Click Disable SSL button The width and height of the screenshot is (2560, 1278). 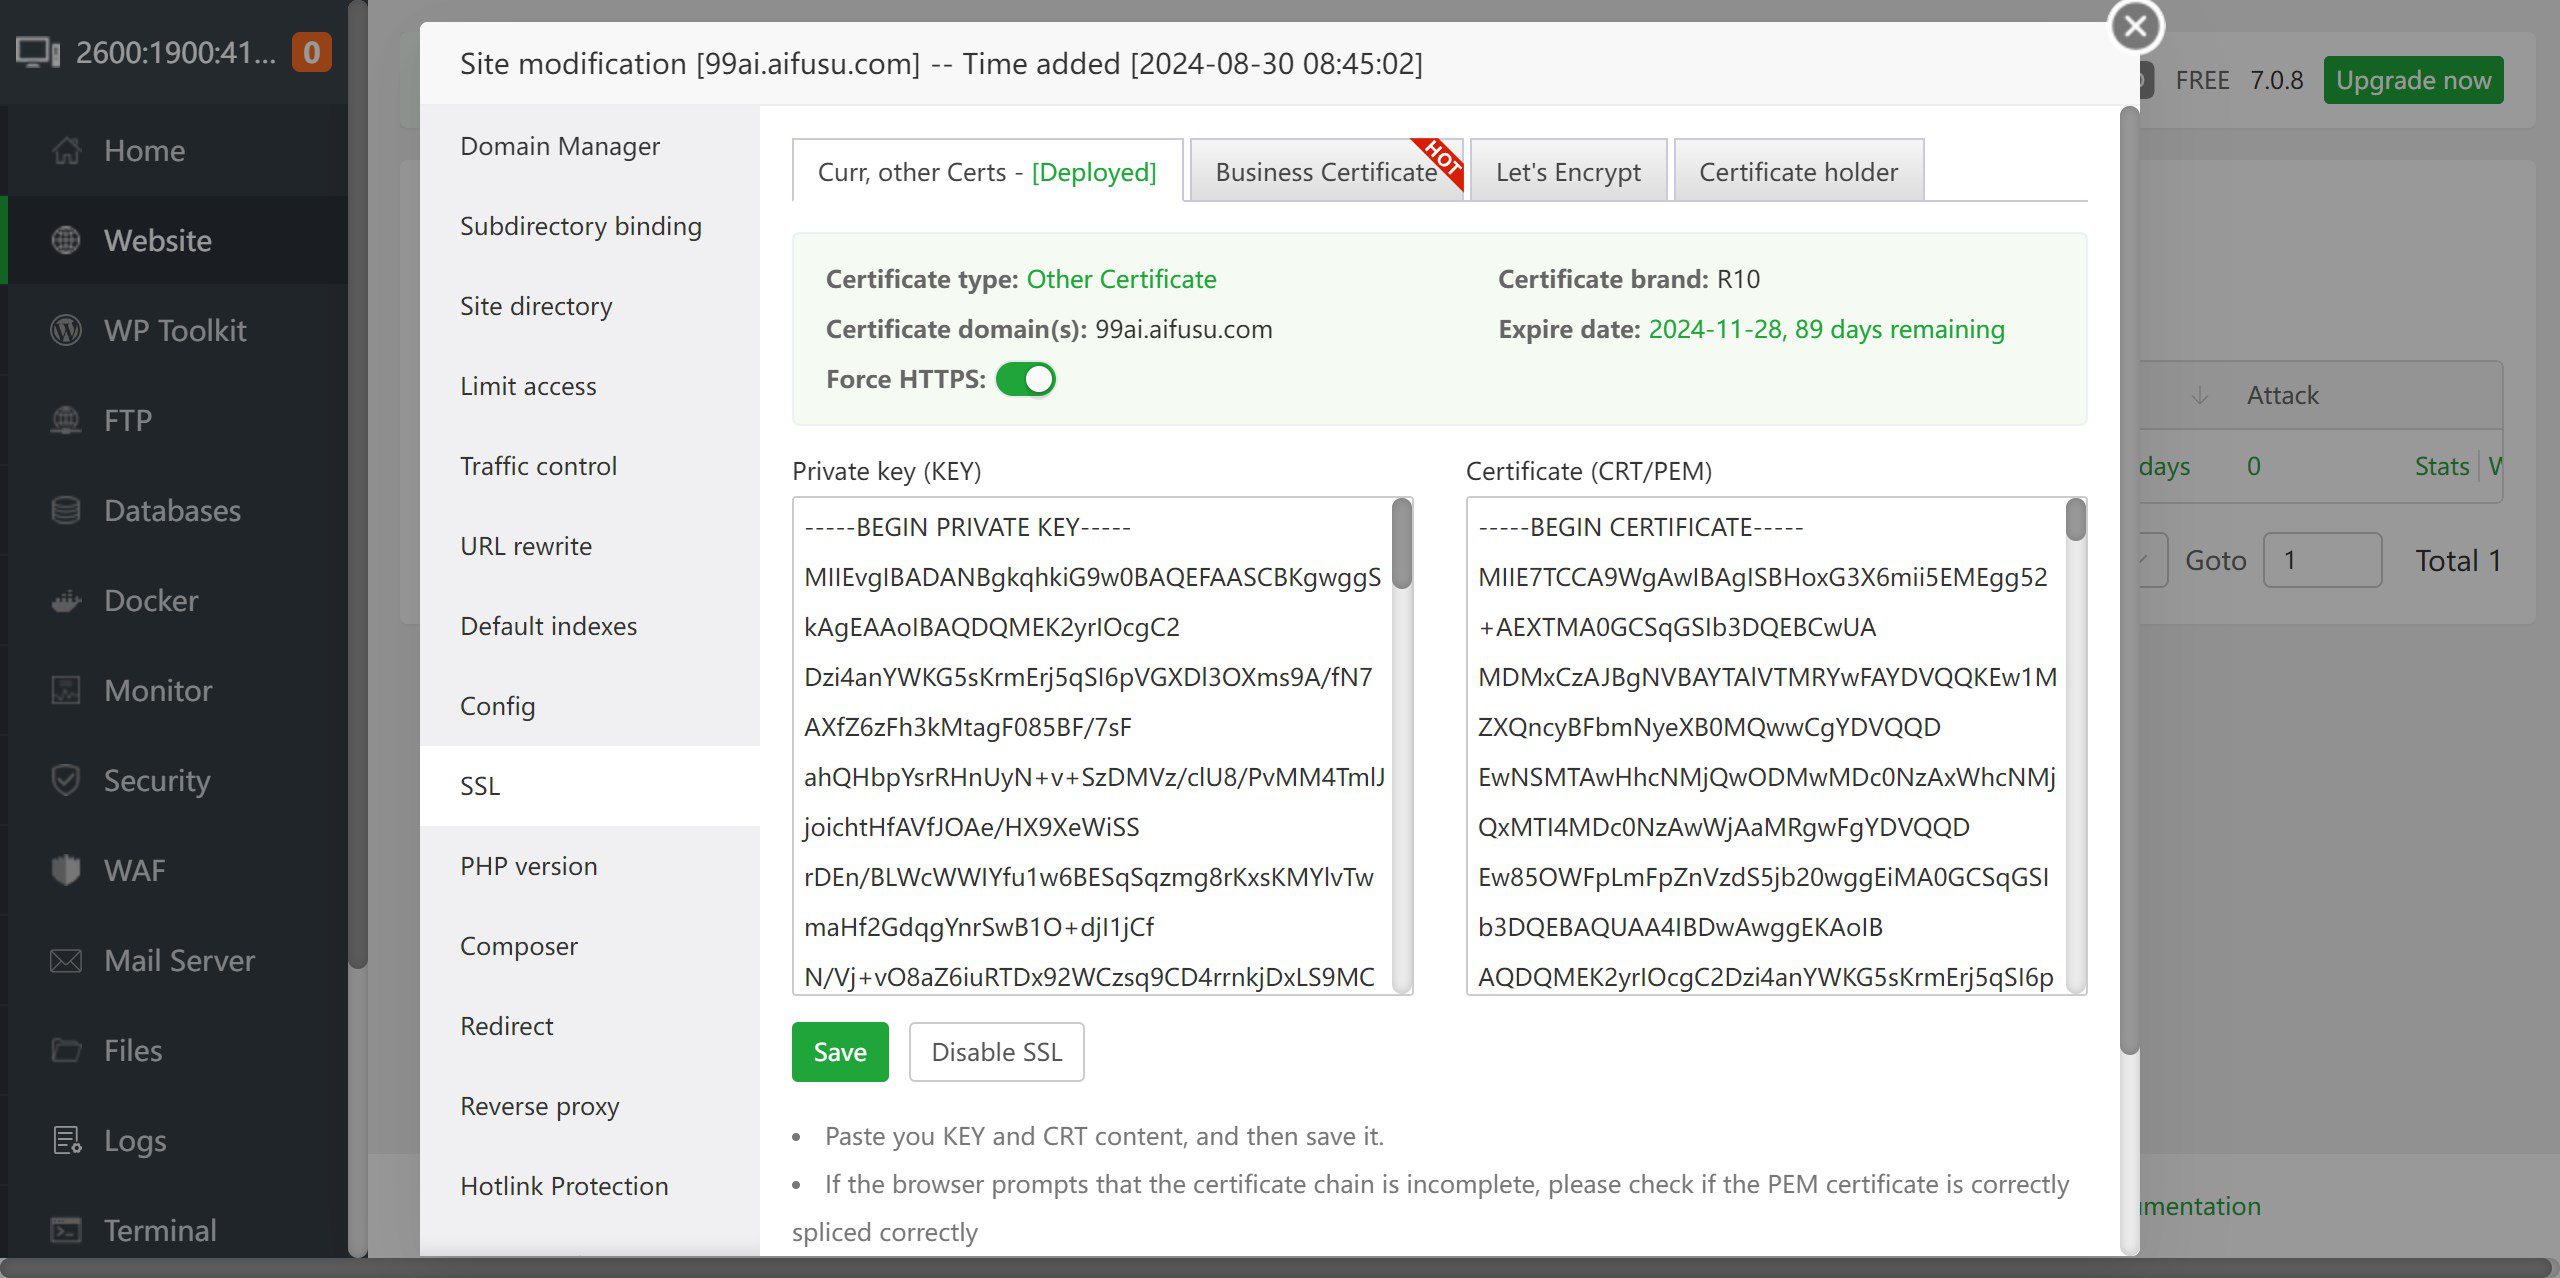(x=998, y=1051)
